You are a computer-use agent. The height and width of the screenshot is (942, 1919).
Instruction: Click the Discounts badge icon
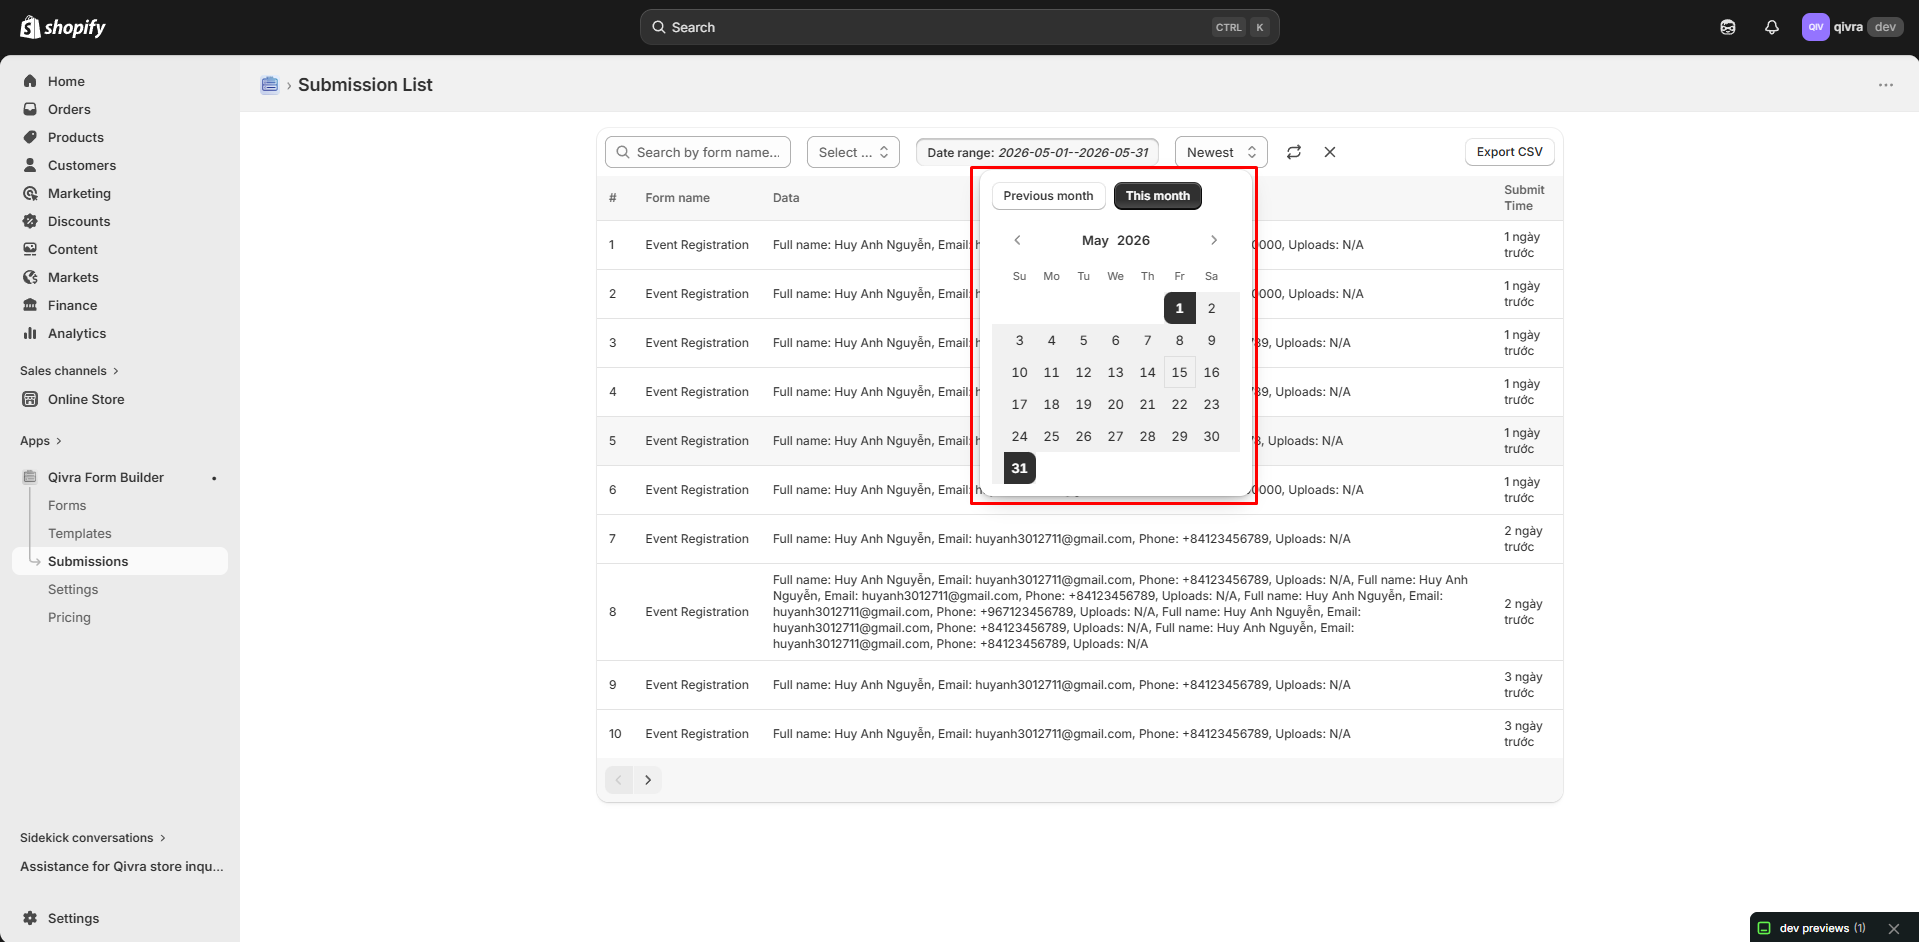pyautogui.click(x=30, y=221)
